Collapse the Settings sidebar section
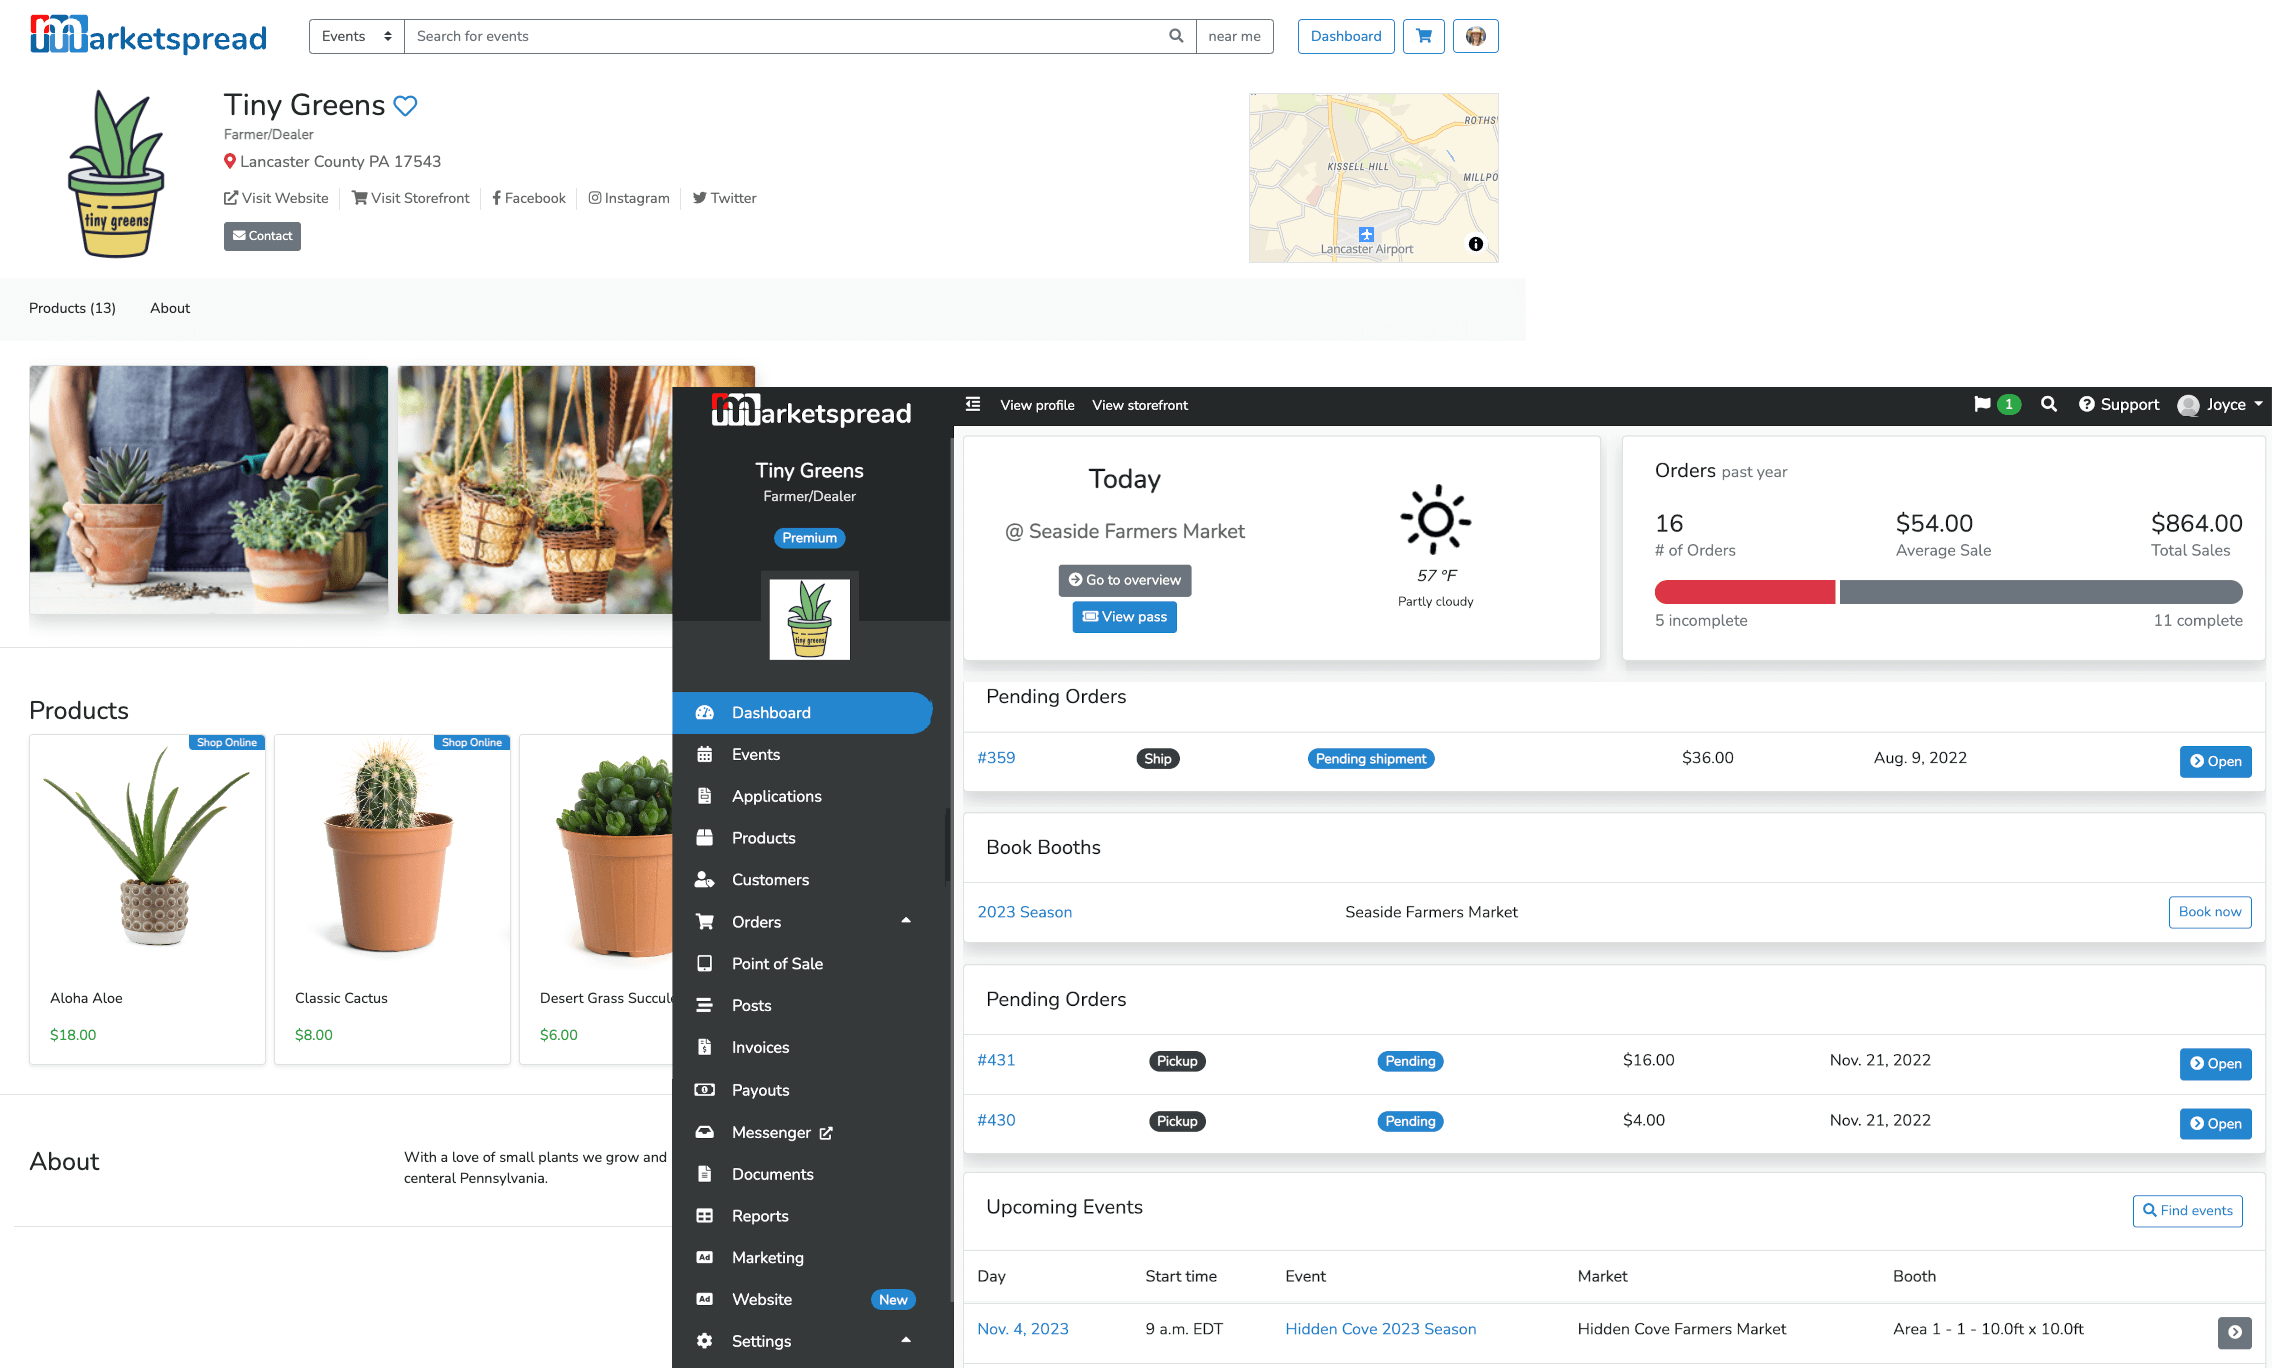Screen dimensions: 2272x1368 [x=906, y=1340]
